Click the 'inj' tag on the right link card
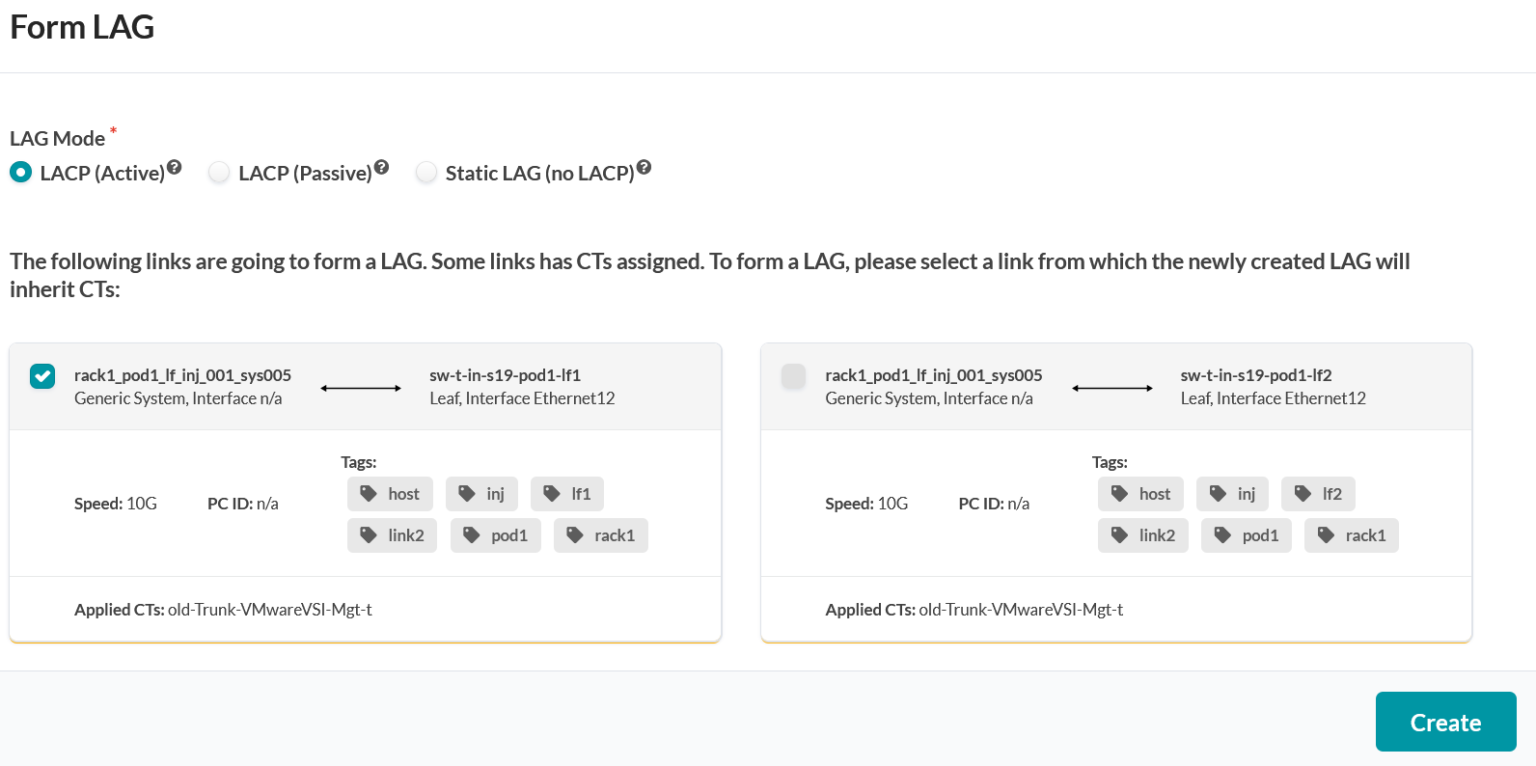Viewport: 1536px width, 766px height. coord(1232,493)
